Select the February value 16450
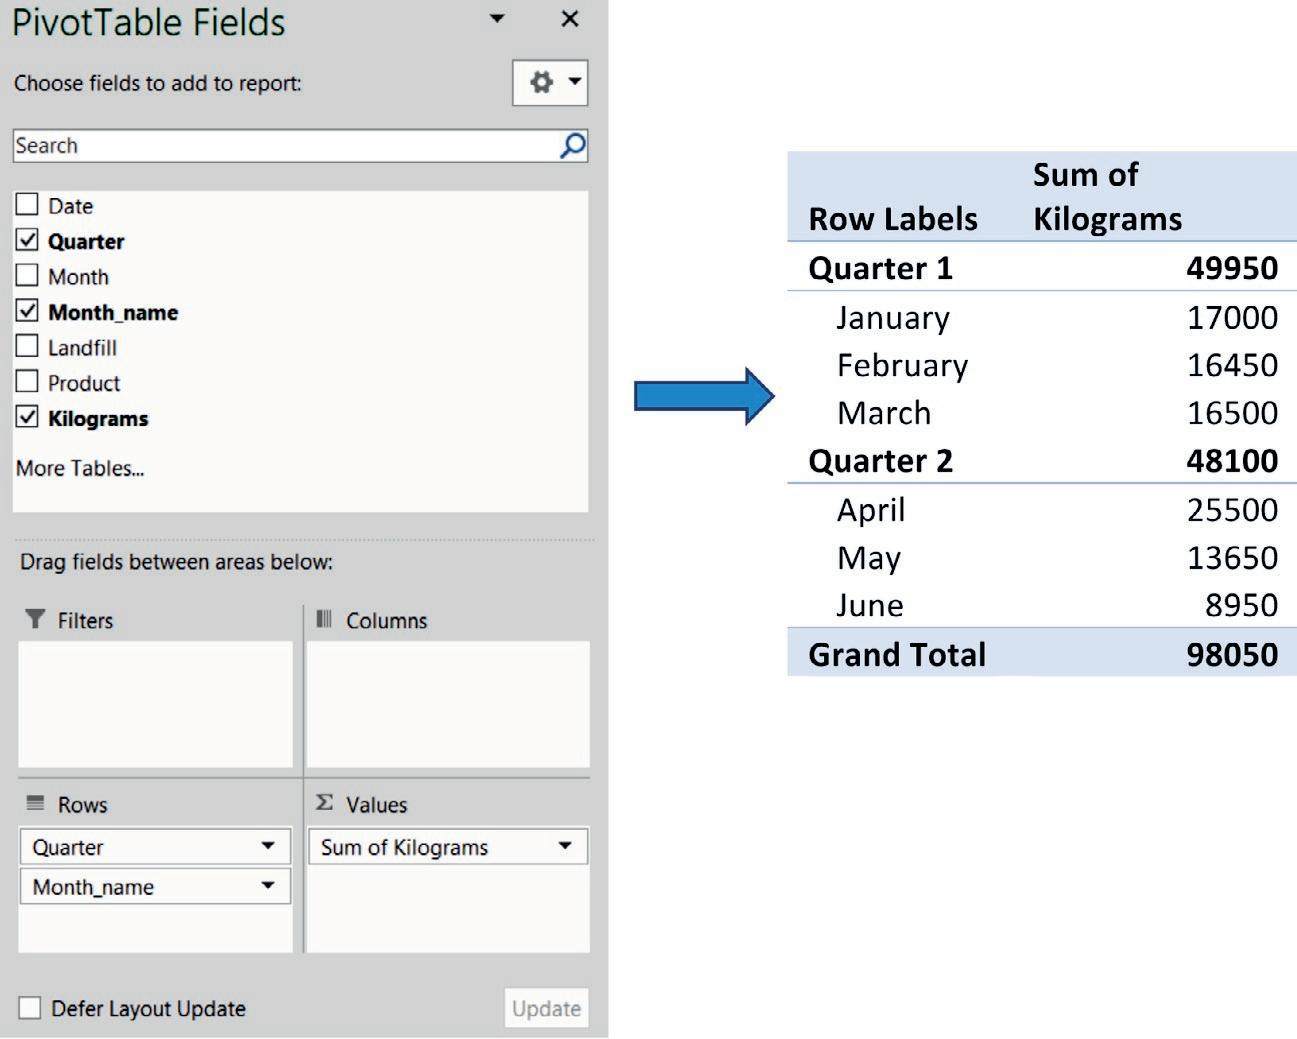This screenshot has height=1039, width=1297. click(x=1232, y=365)
